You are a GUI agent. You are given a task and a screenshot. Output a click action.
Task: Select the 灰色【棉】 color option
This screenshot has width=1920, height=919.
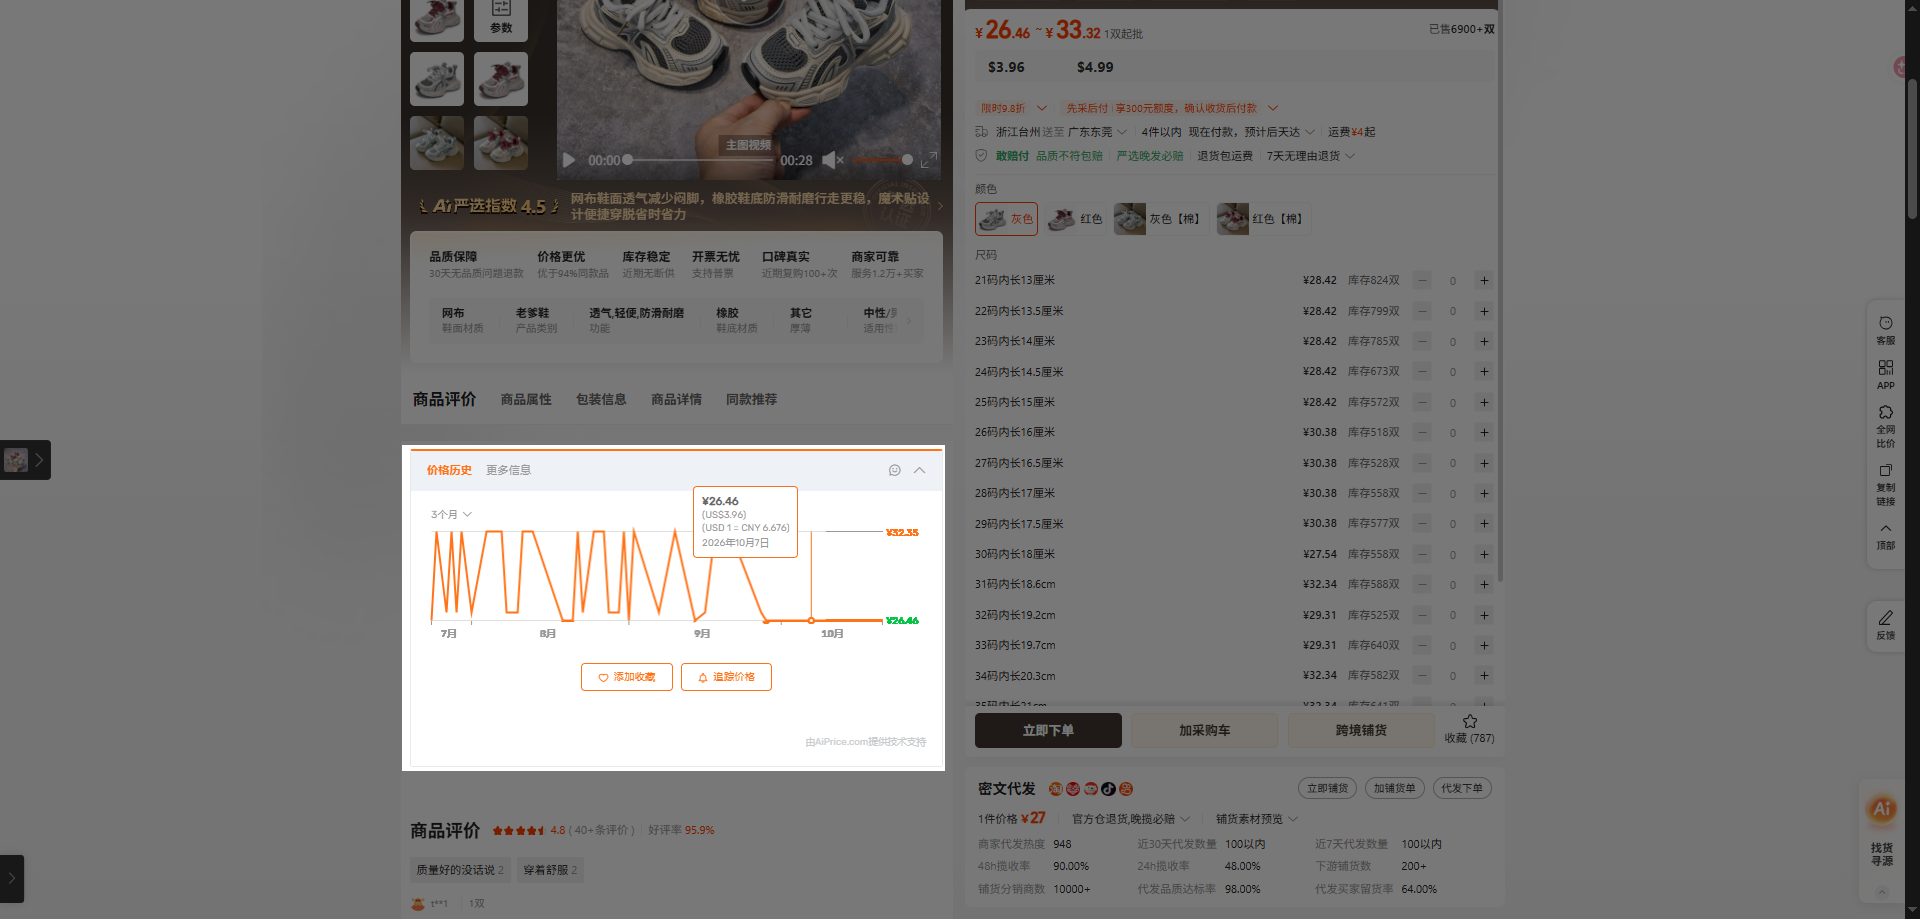click(x=1159, y=219)
